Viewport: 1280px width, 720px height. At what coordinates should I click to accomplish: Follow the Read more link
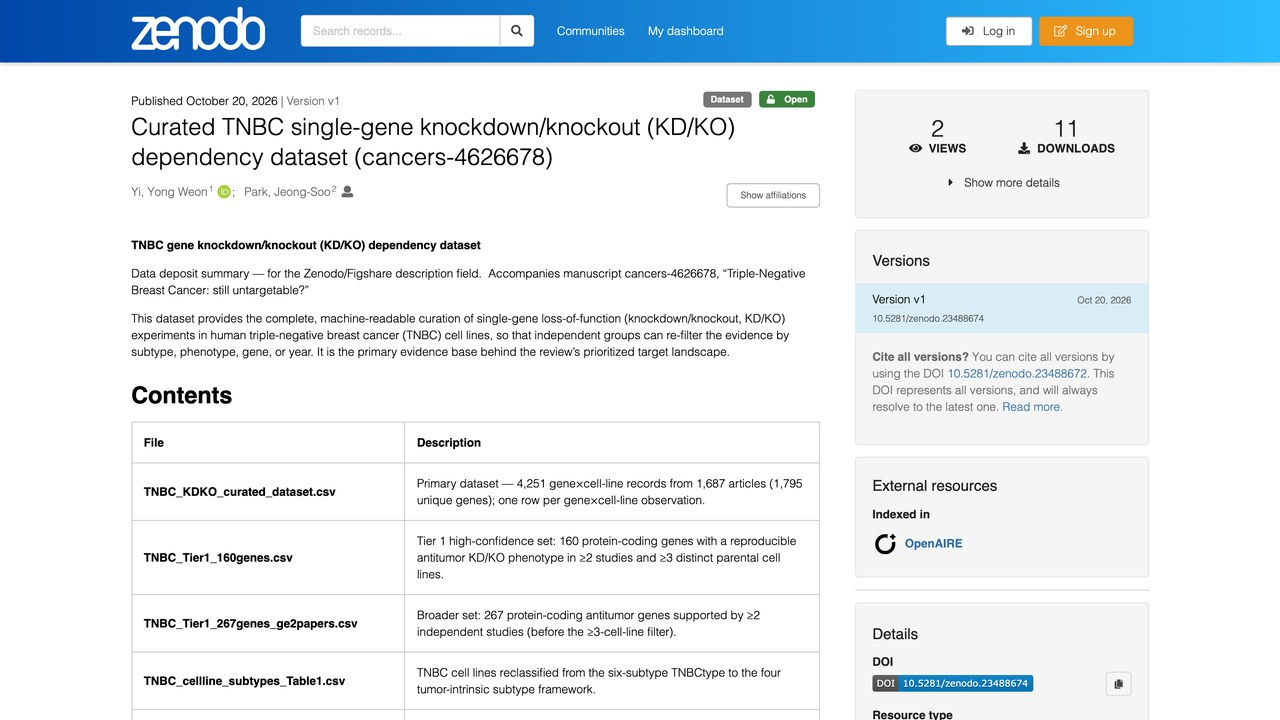1032,407
